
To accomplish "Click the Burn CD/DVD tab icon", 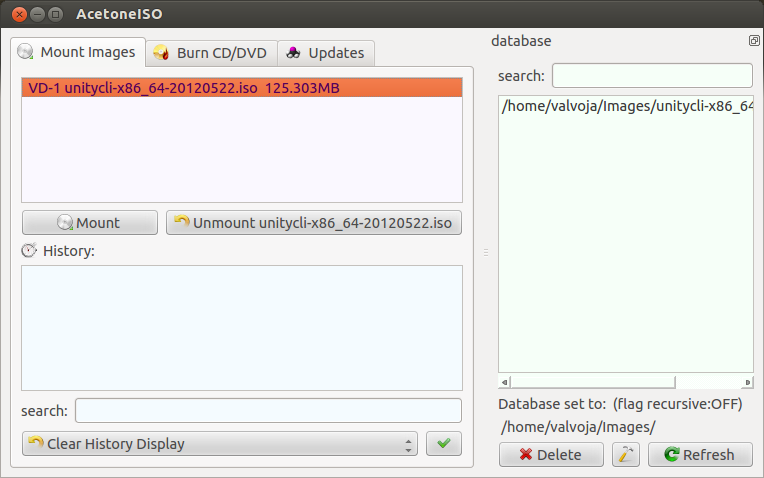I will click(x=160, y=53).
